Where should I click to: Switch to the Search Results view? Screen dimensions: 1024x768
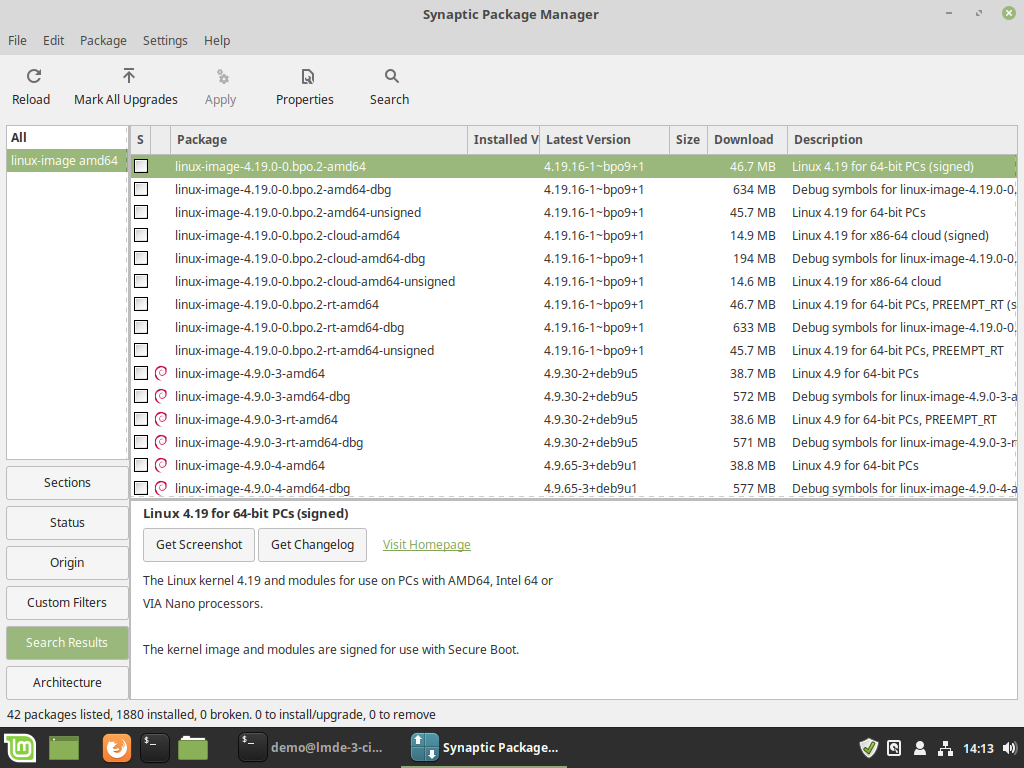pos(67,643)
